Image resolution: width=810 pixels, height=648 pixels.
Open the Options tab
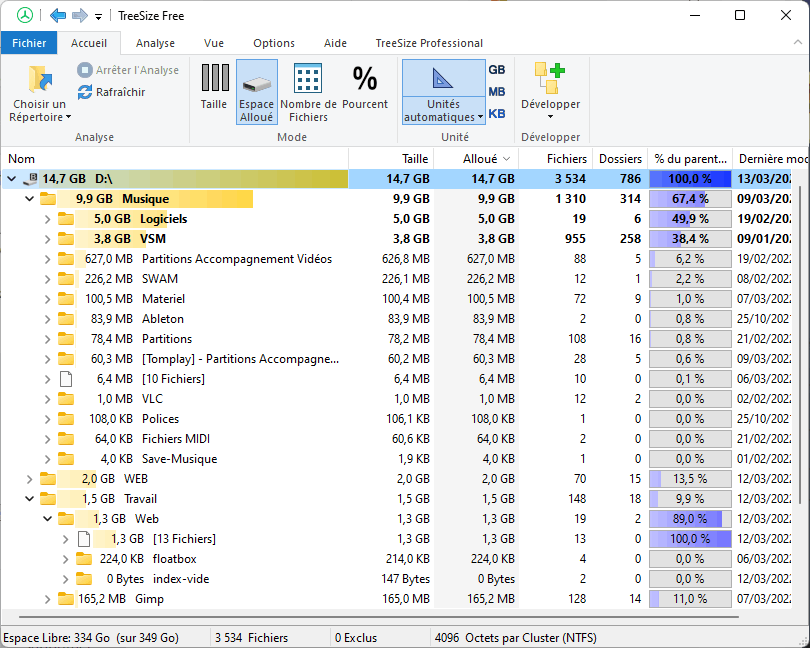pyautogui.click(x=274, y=43)
